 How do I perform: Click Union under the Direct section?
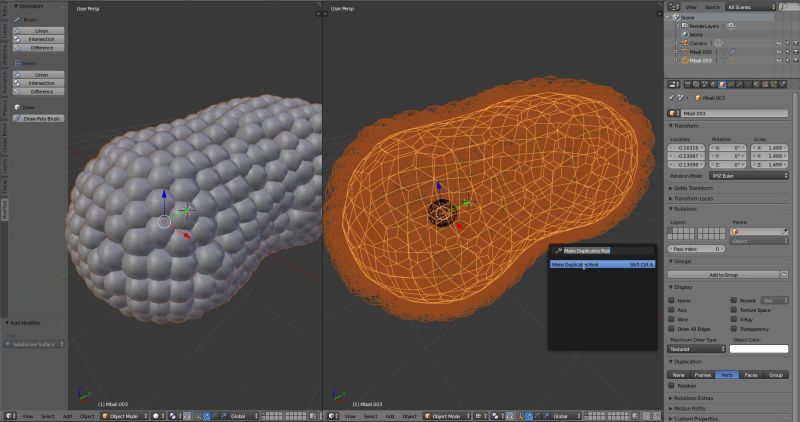tap(39, 75)
